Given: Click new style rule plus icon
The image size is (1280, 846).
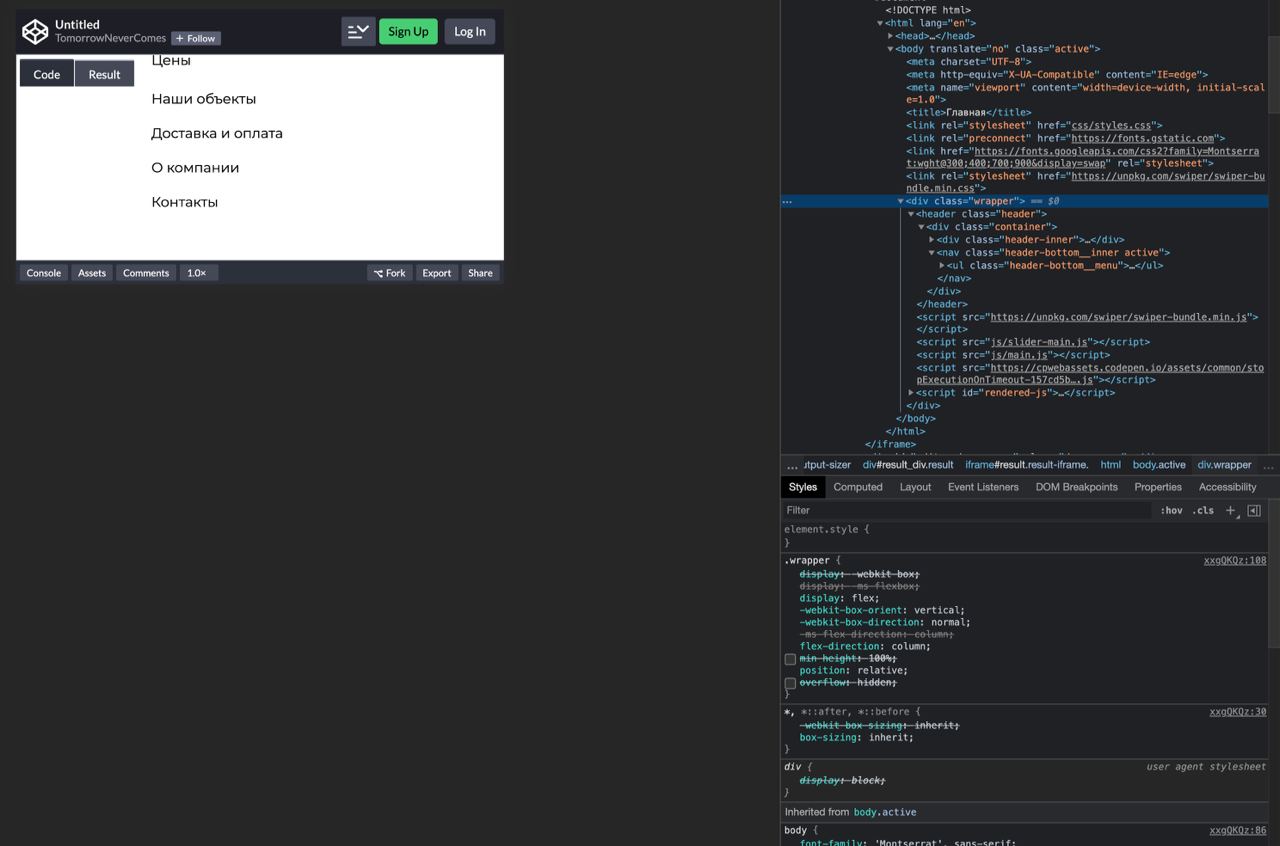Looking at the screenshot, I should point(1231,510).
